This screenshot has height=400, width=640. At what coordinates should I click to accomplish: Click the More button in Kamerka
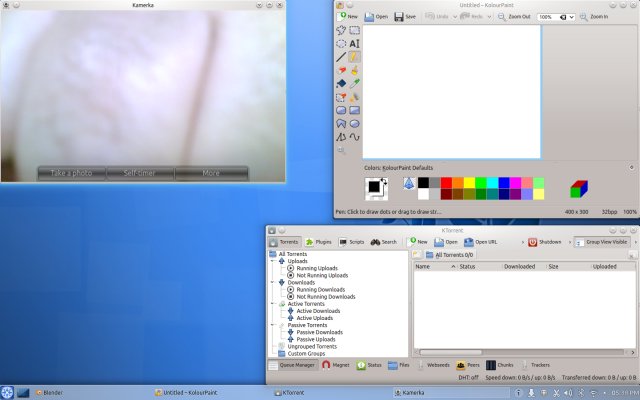click(x=211, y=173)
